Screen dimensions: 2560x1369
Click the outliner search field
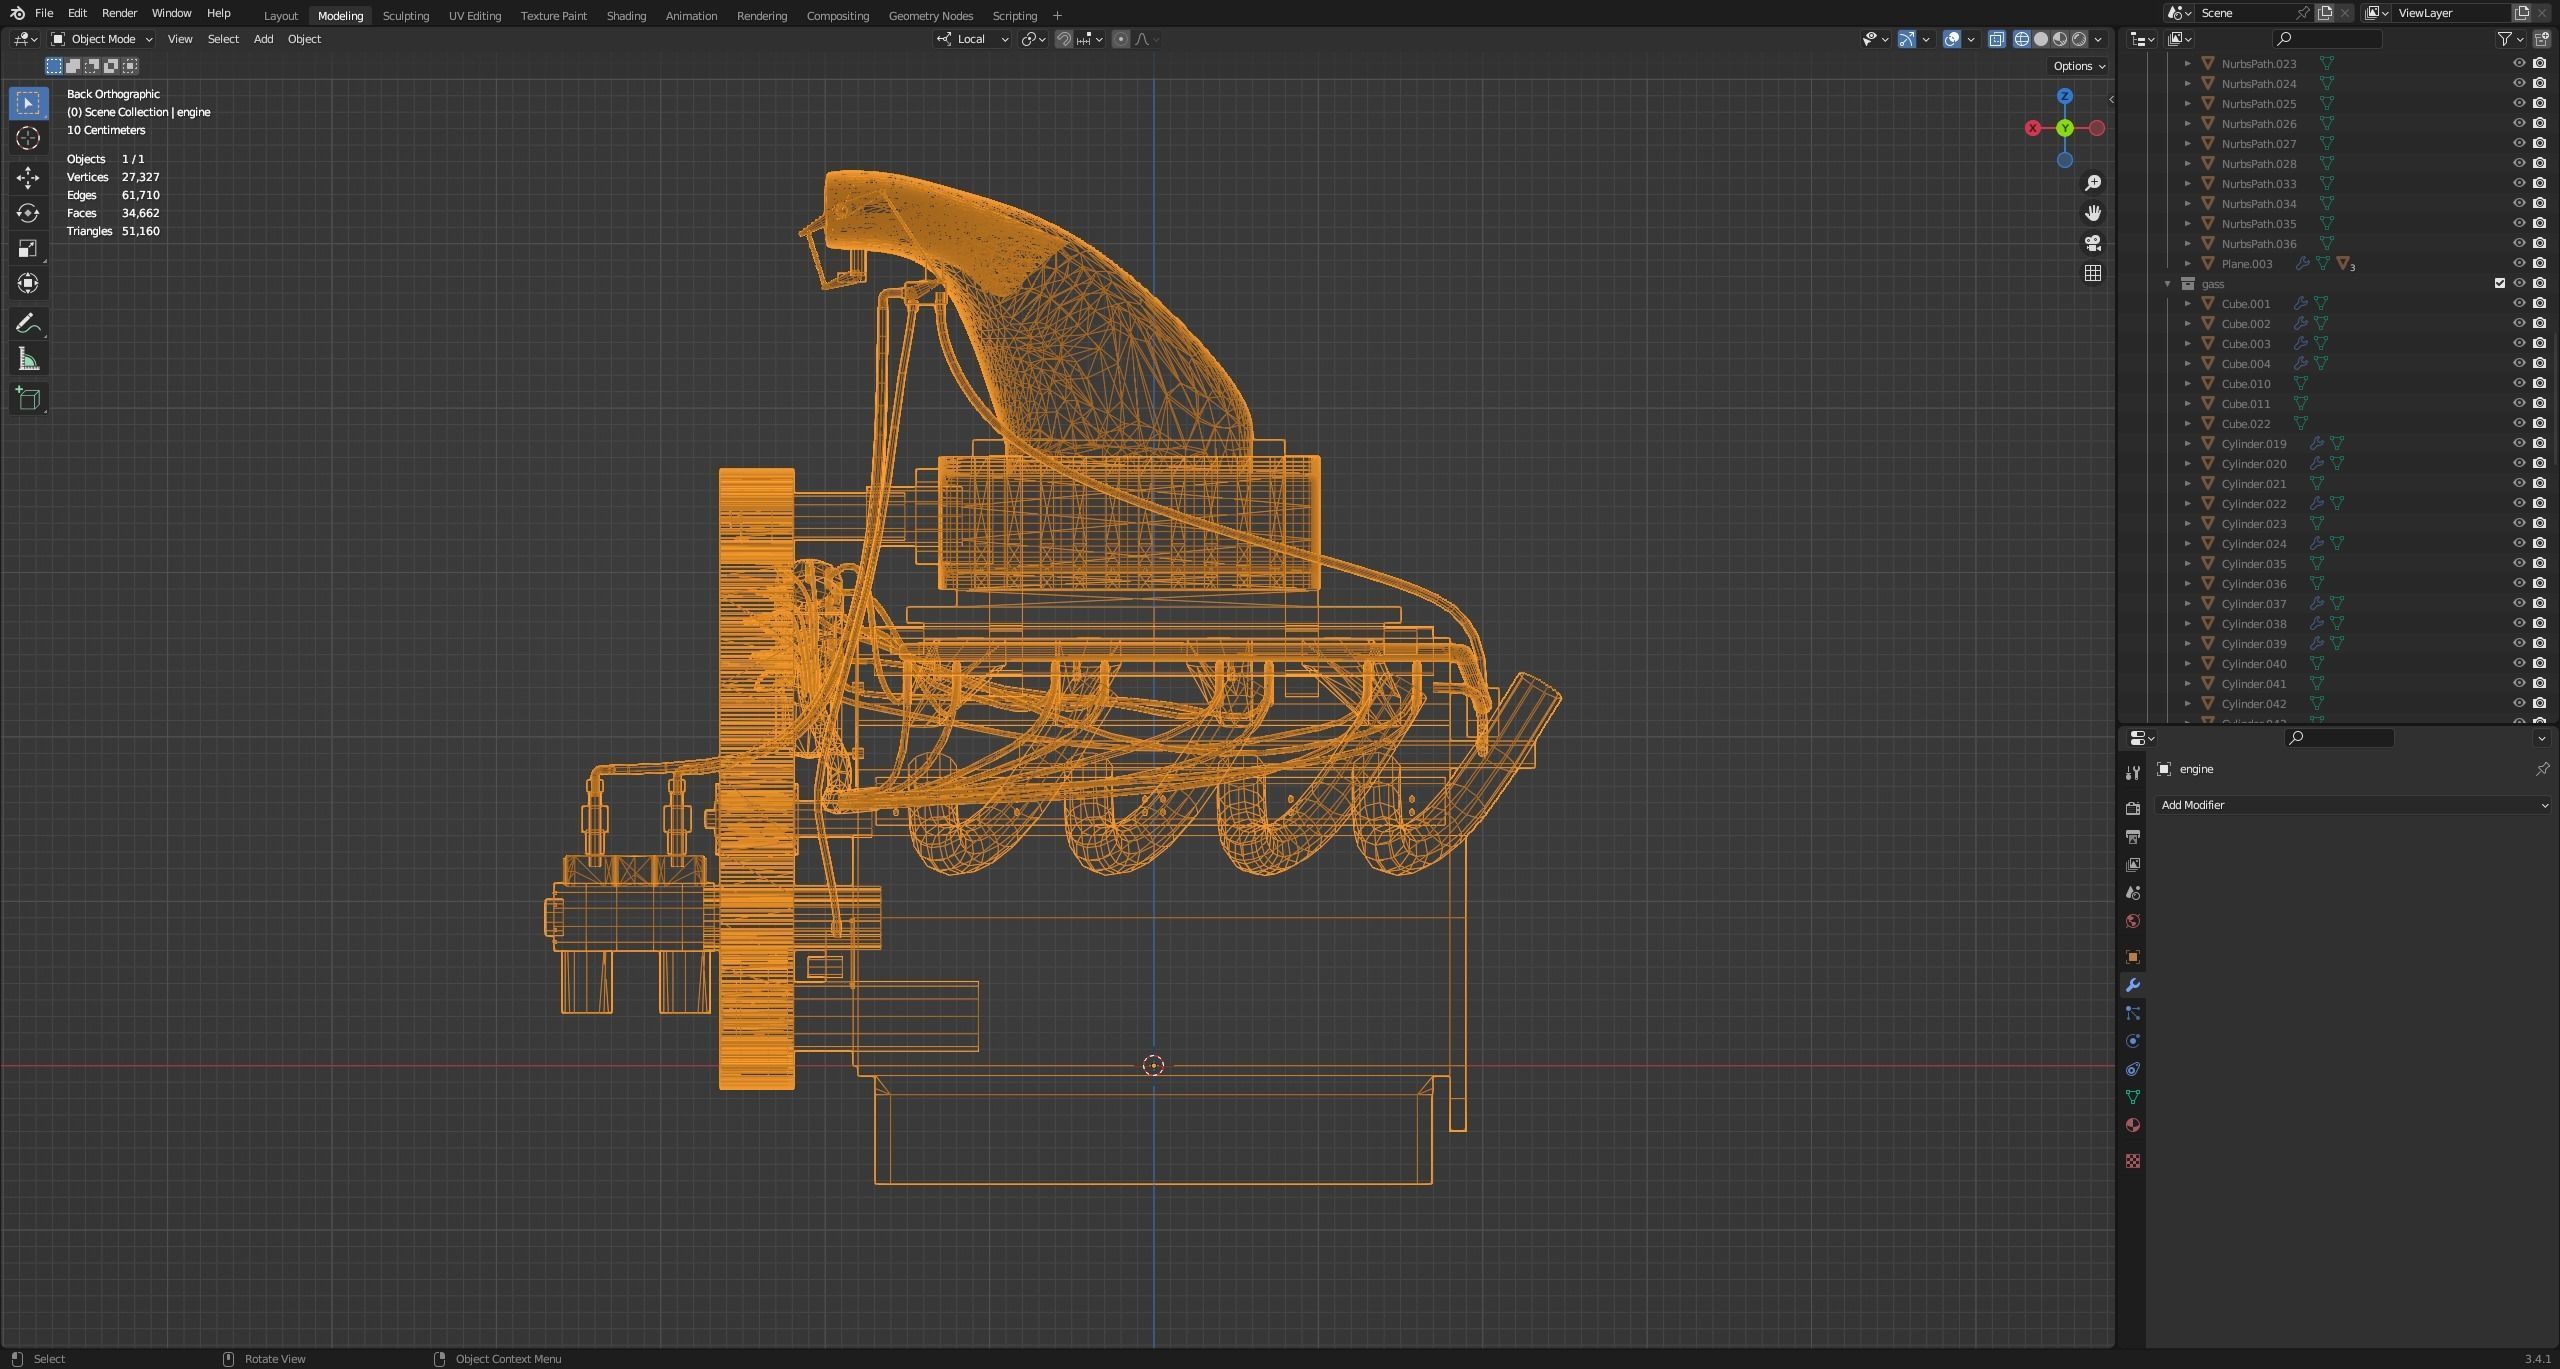click(x=2326, y=39)
